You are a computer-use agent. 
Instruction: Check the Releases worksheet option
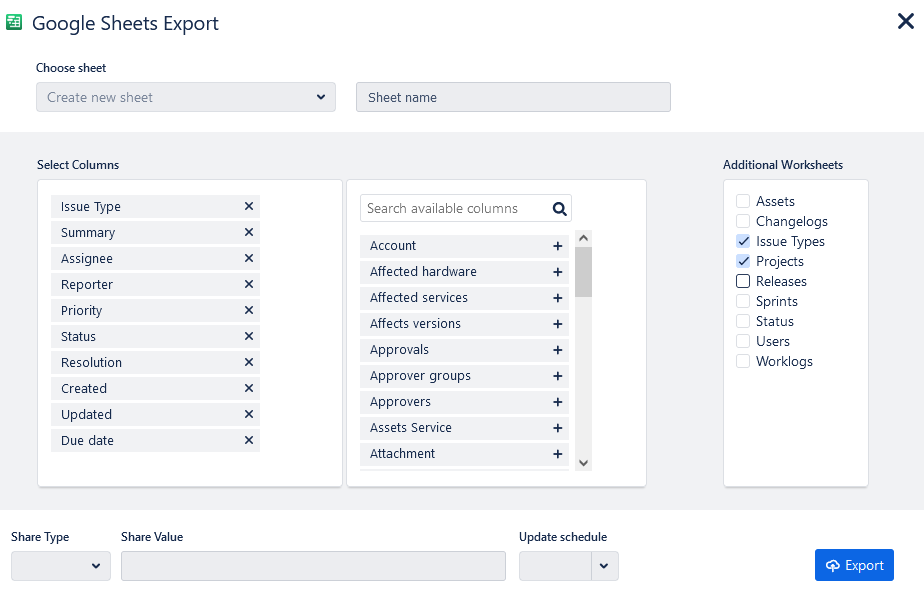[743, 282]
